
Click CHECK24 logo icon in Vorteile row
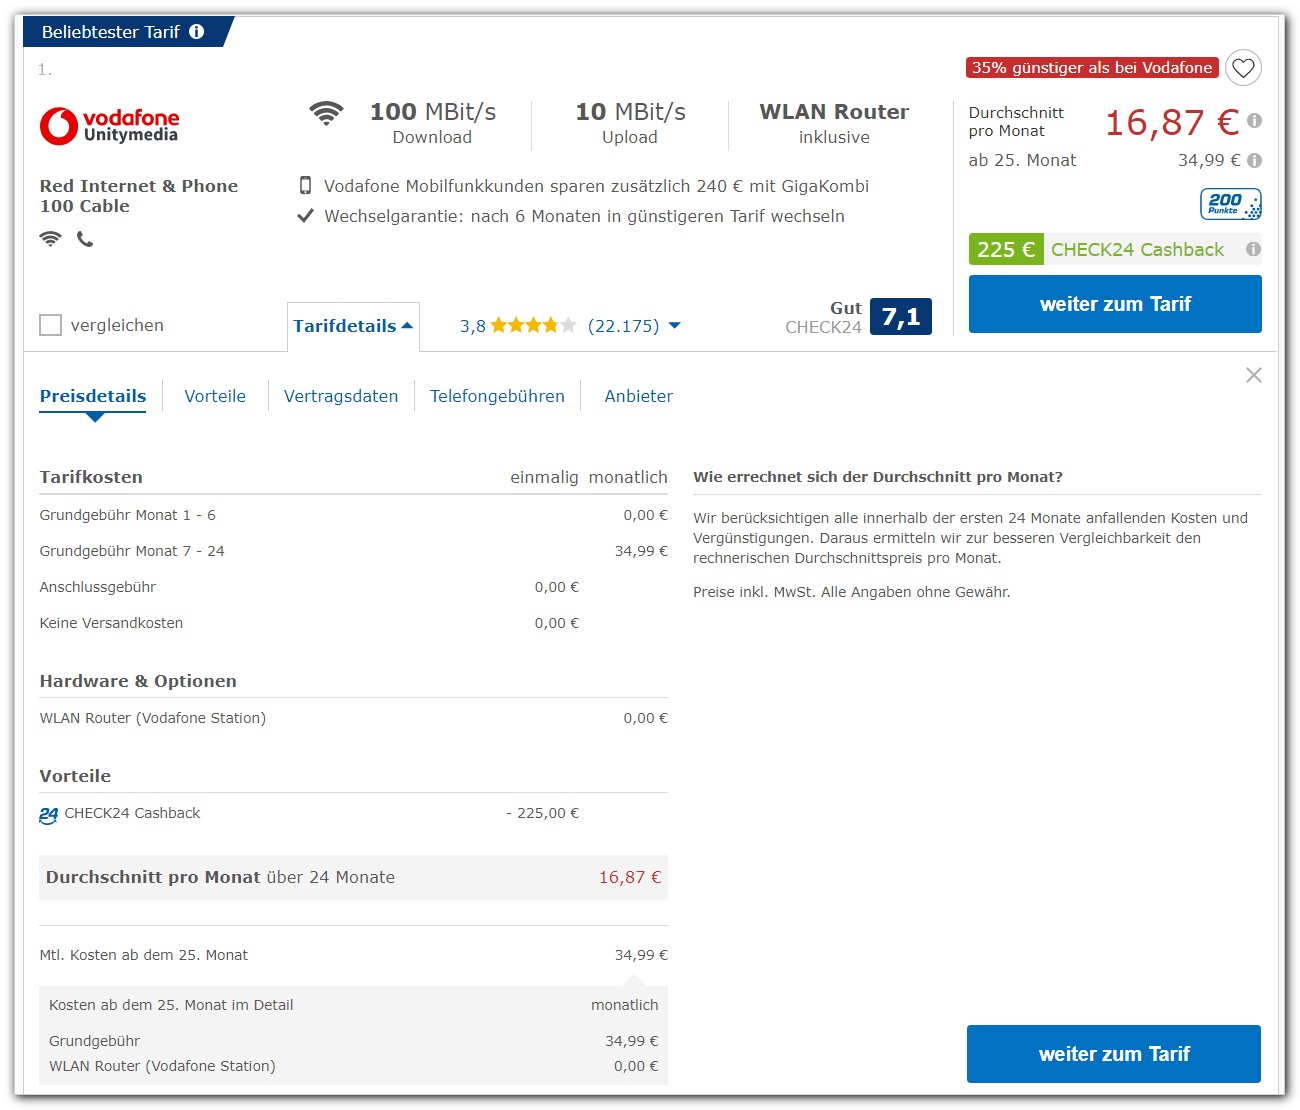[x=48, y=815]
